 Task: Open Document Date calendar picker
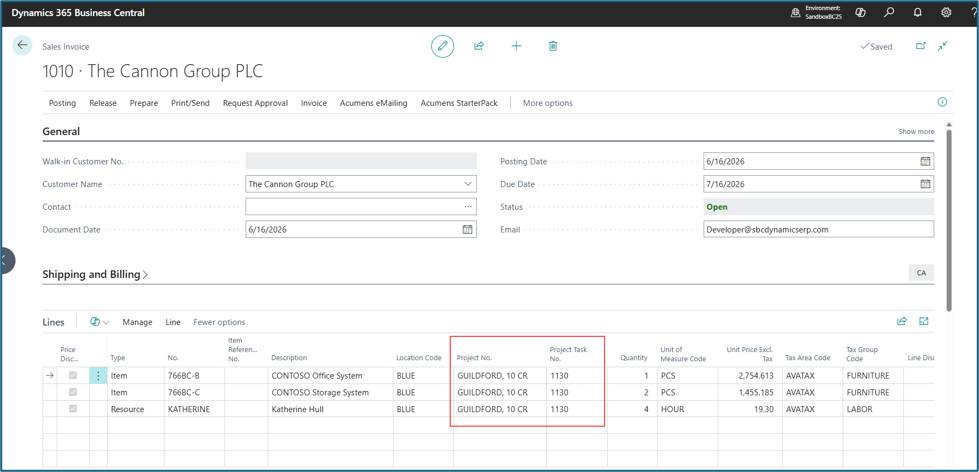pyautogui.click(x=467, y=229)
